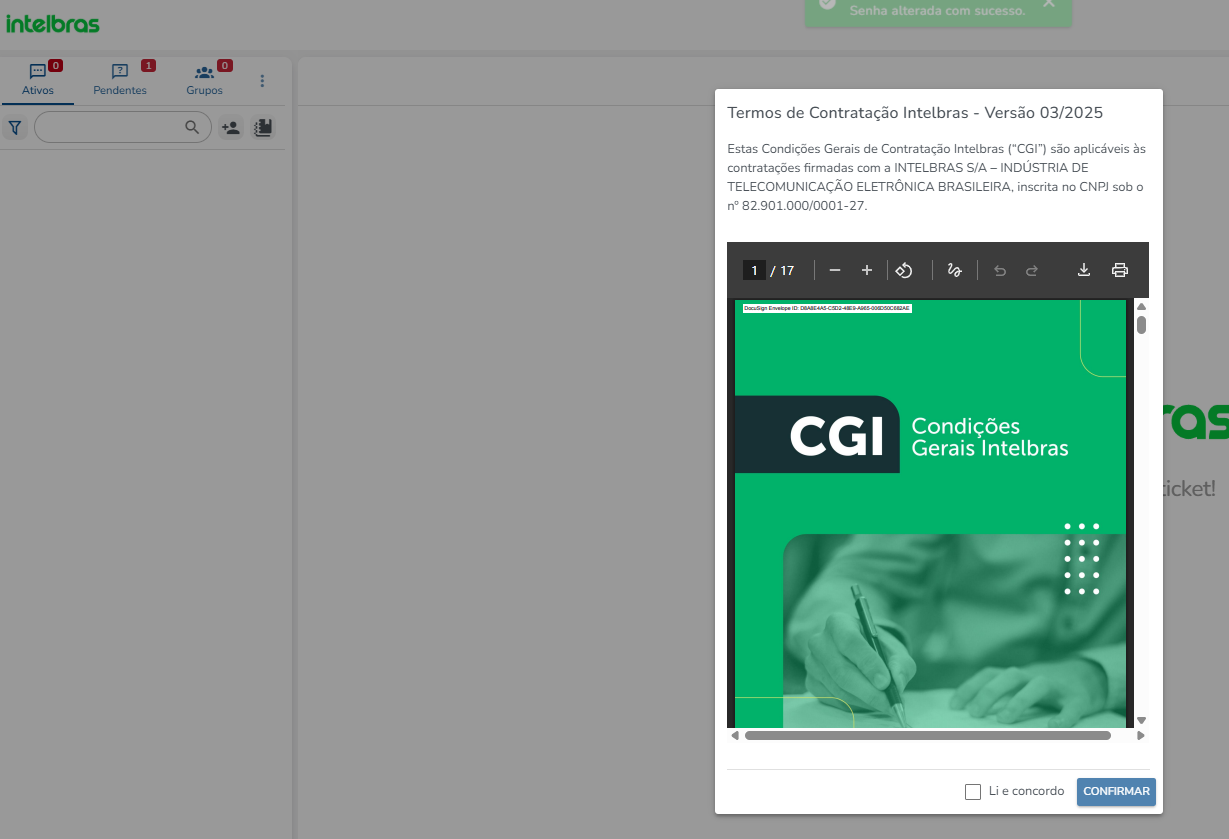The height and width of the screenshot is (839, 1229).
Task: Click the PDF scroll right arrow
Action: click(1141, 735)
